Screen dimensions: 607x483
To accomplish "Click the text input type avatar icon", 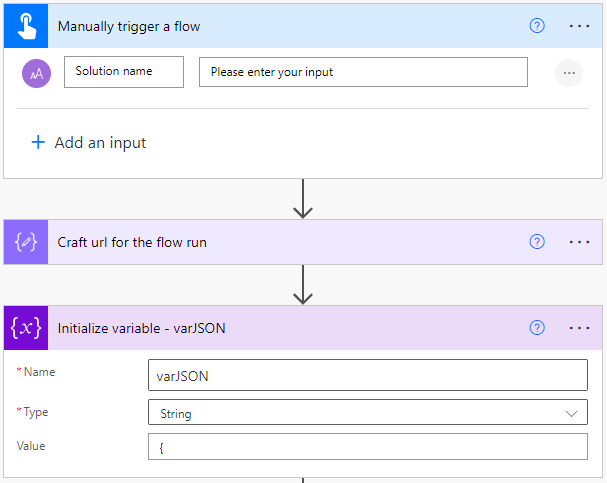I will 36,73.
